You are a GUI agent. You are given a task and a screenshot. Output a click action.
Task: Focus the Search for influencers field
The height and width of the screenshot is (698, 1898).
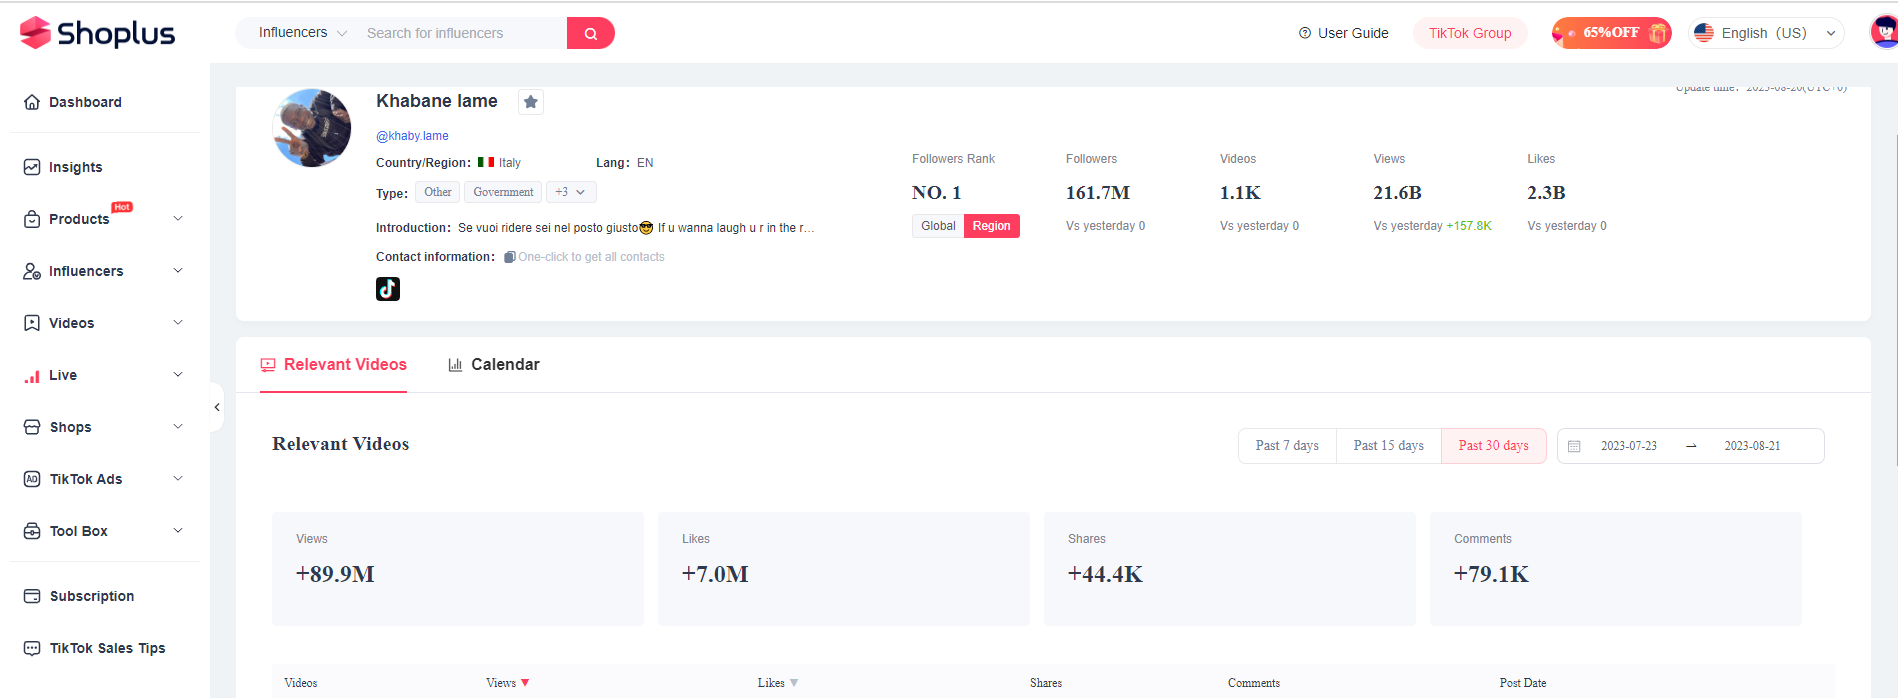tap(462, 33)
